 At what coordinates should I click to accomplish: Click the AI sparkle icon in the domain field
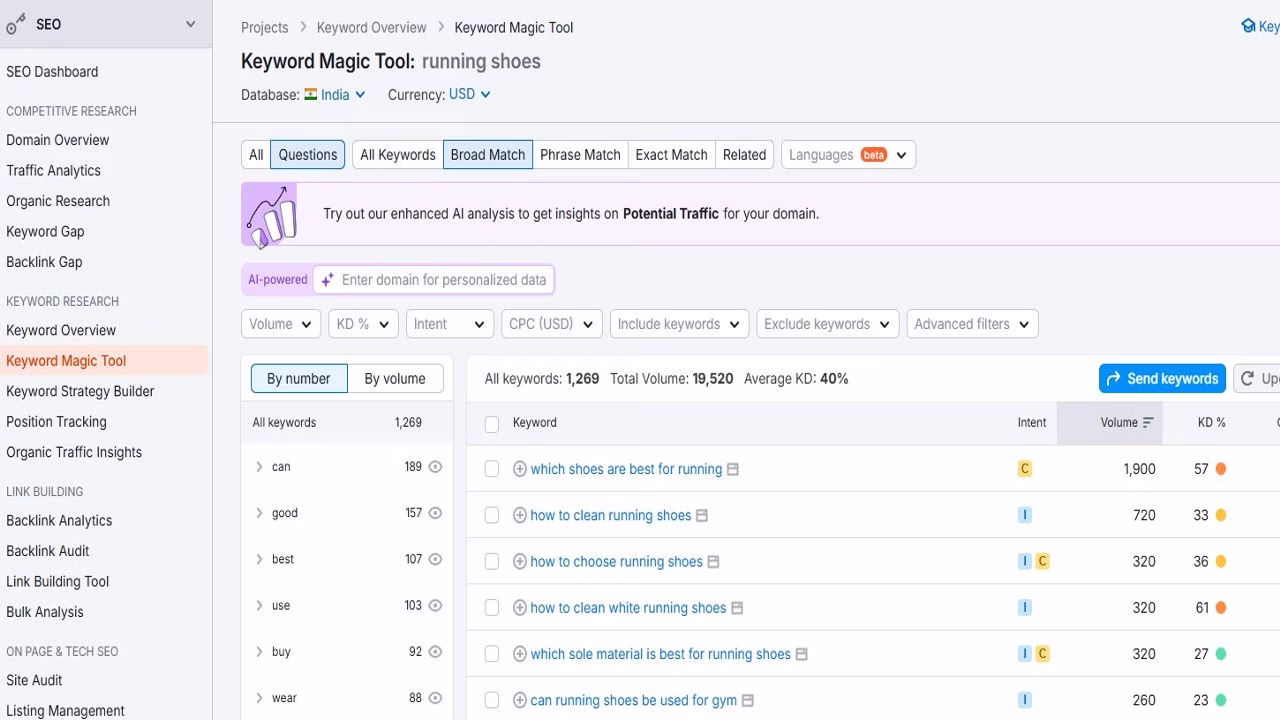pos(327,279)
